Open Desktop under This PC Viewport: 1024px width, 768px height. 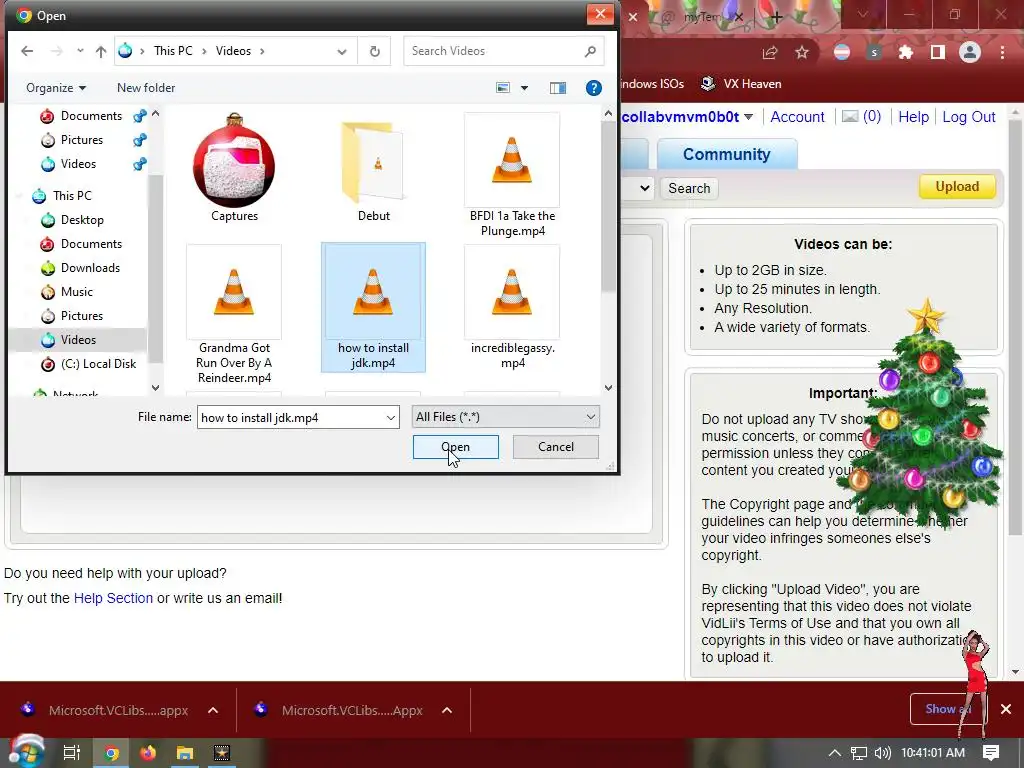pos(82,220)
